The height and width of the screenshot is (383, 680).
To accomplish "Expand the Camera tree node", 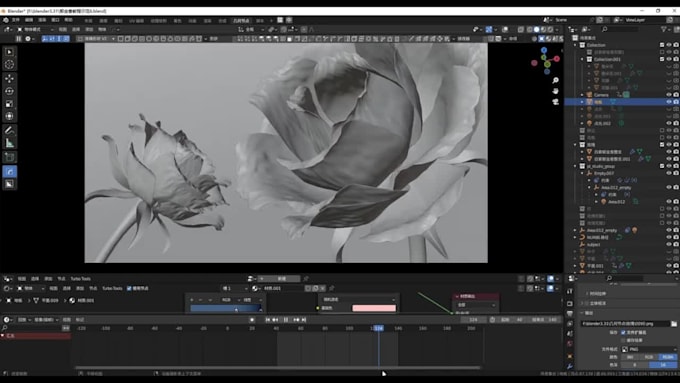I will 582,95.
